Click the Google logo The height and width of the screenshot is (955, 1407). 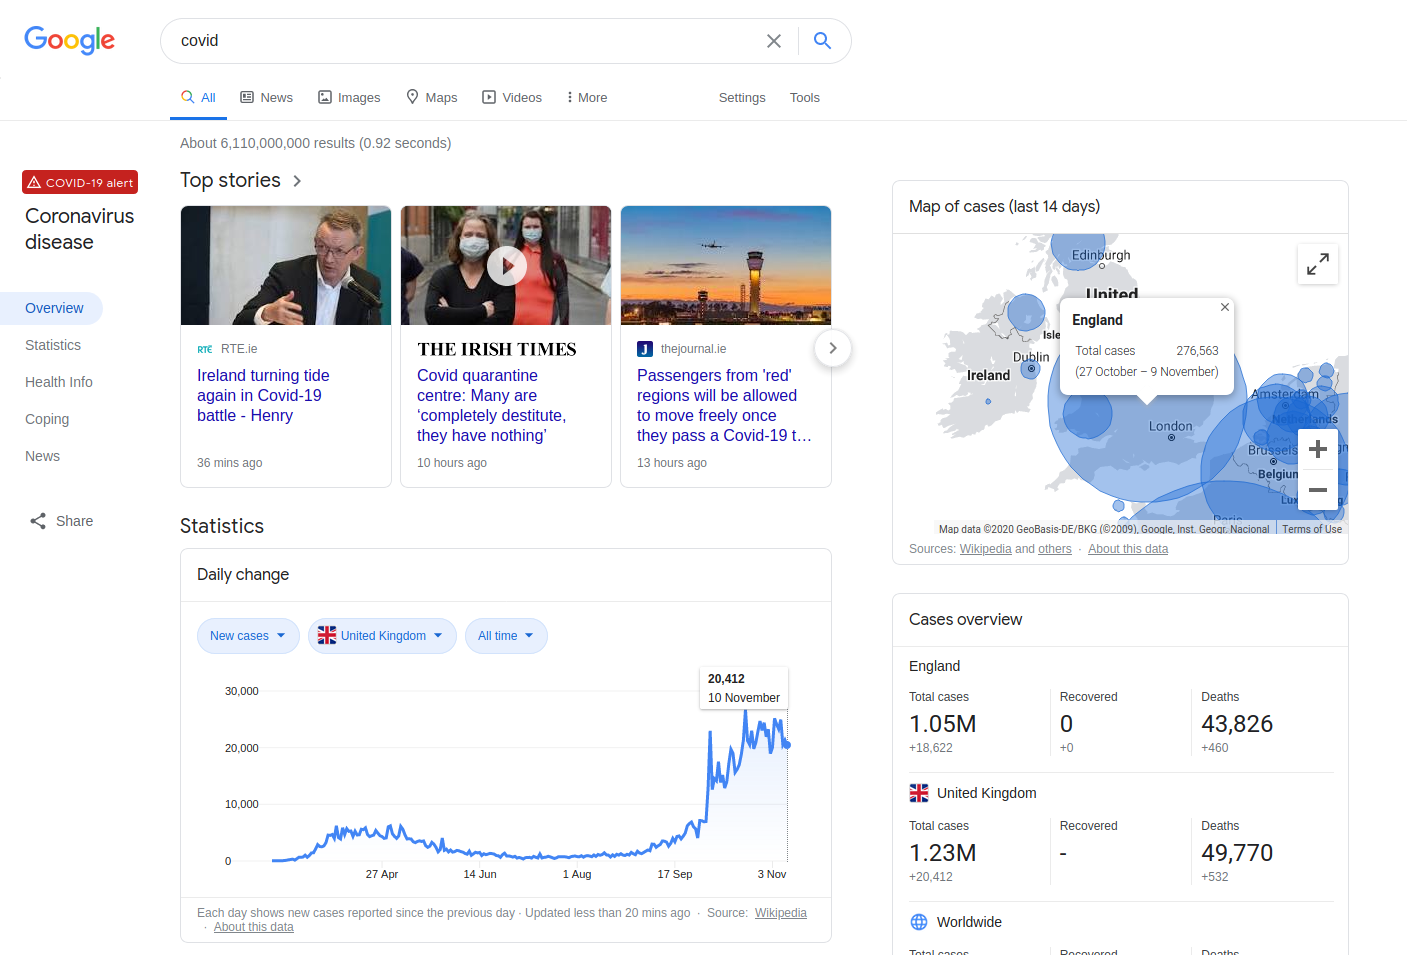click(x=69, y=40)
